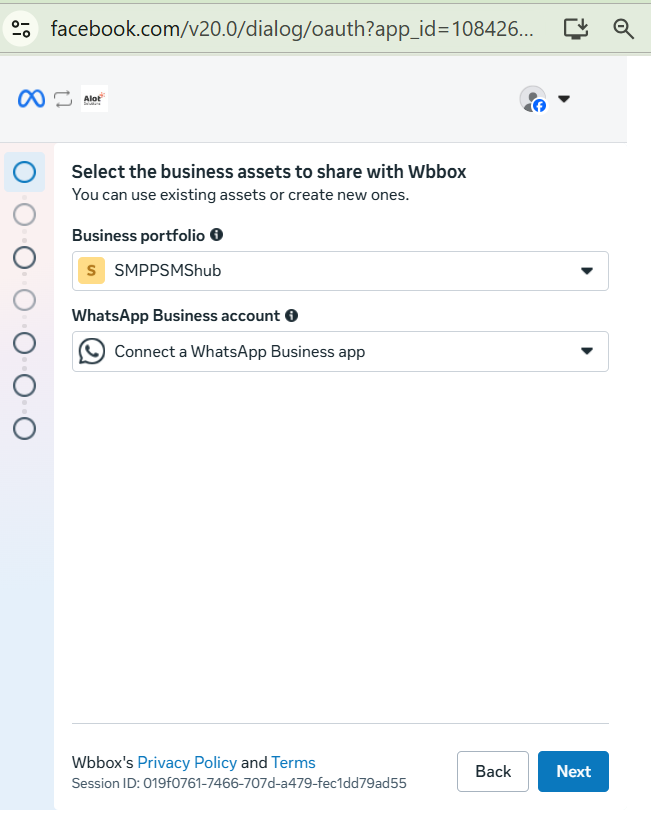Open the account menu arrow beside avatar
The width and height of the screenshot is (651, 823).
click(564, 99)
